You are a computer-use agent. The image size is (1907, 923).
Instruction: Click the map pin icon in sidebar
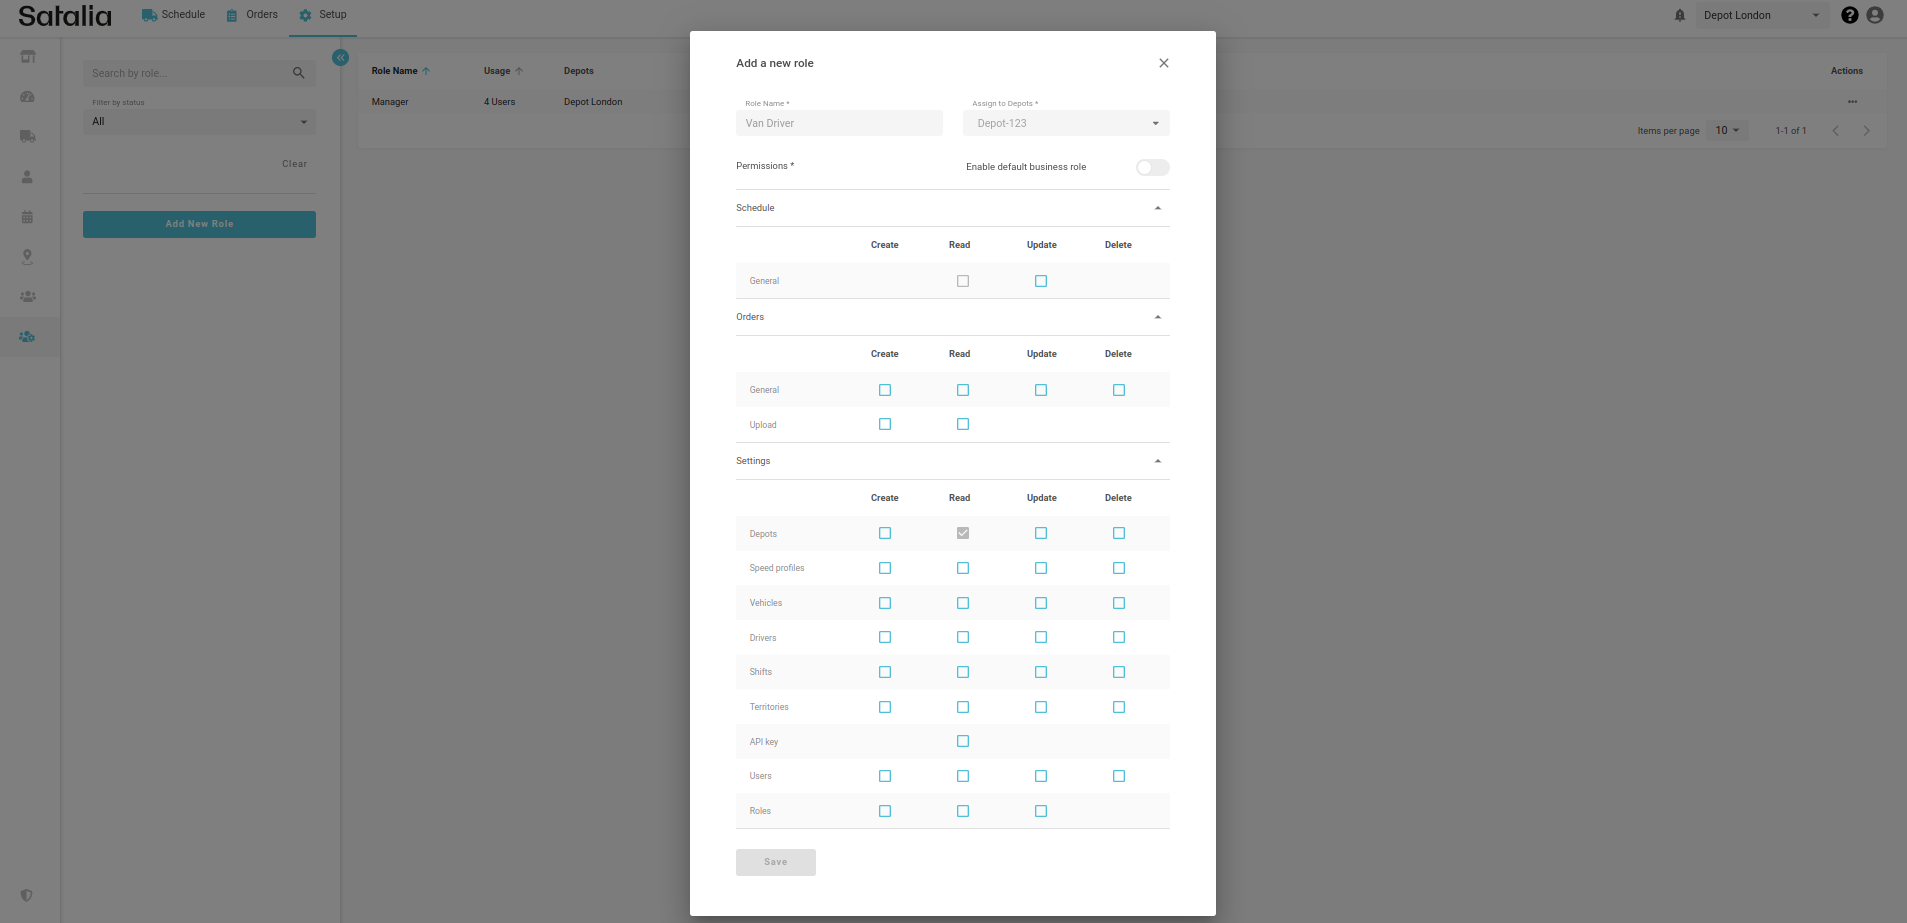28,256
